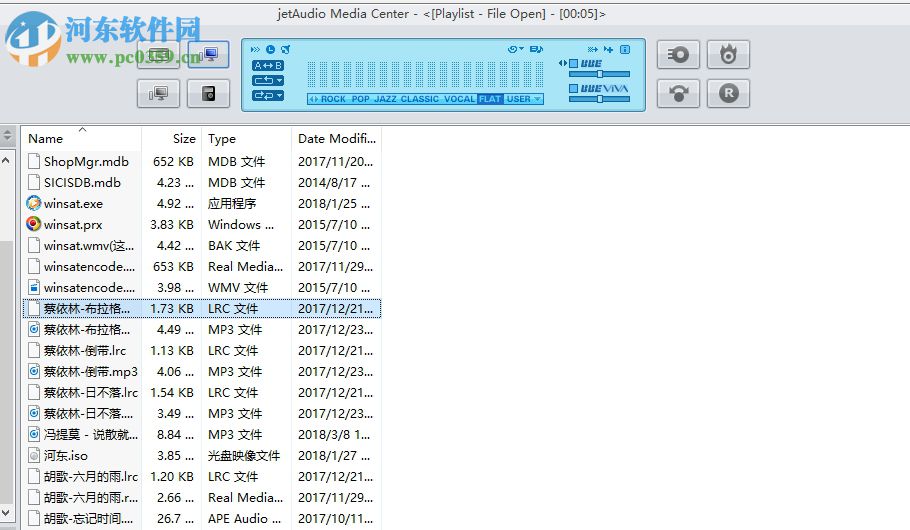
Task: Click the 光盘映像文件 type cell
Action: coord(244,456)
